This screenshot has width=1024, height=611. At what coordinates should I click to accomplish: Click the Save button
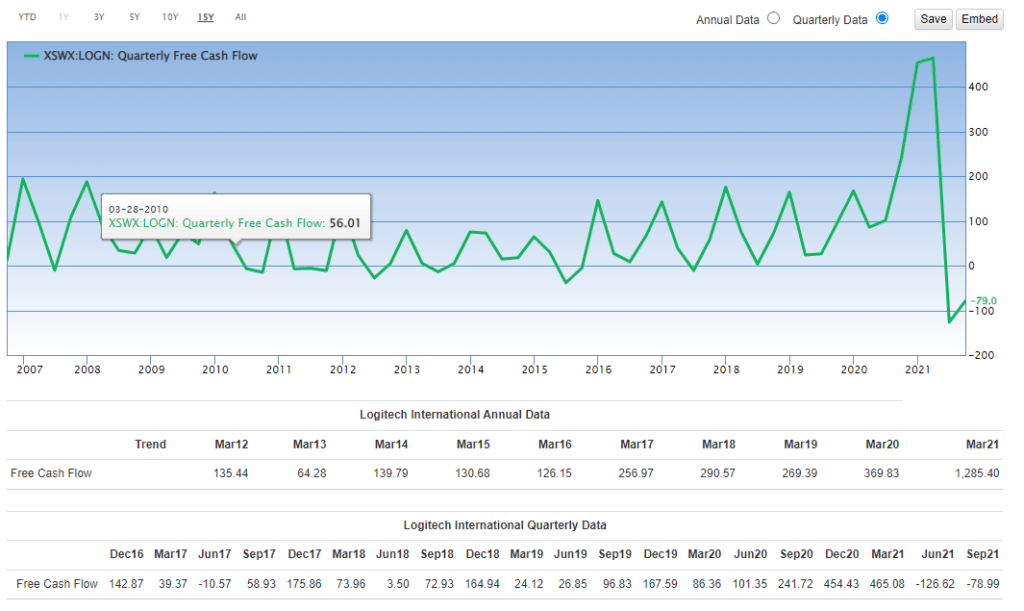(x=933, y=19)
